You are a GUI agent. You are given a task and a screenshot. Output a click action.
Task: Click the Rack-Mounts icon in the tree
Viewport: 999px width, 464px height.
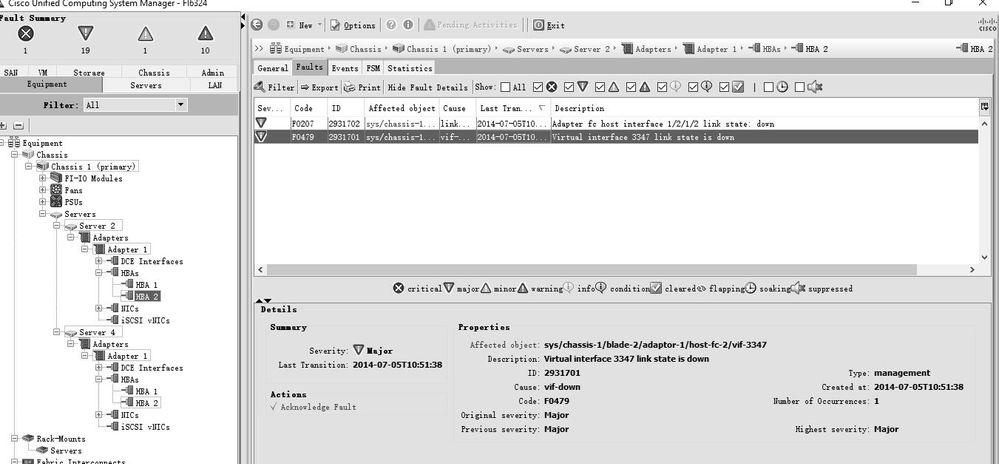[x=27, y=439]
